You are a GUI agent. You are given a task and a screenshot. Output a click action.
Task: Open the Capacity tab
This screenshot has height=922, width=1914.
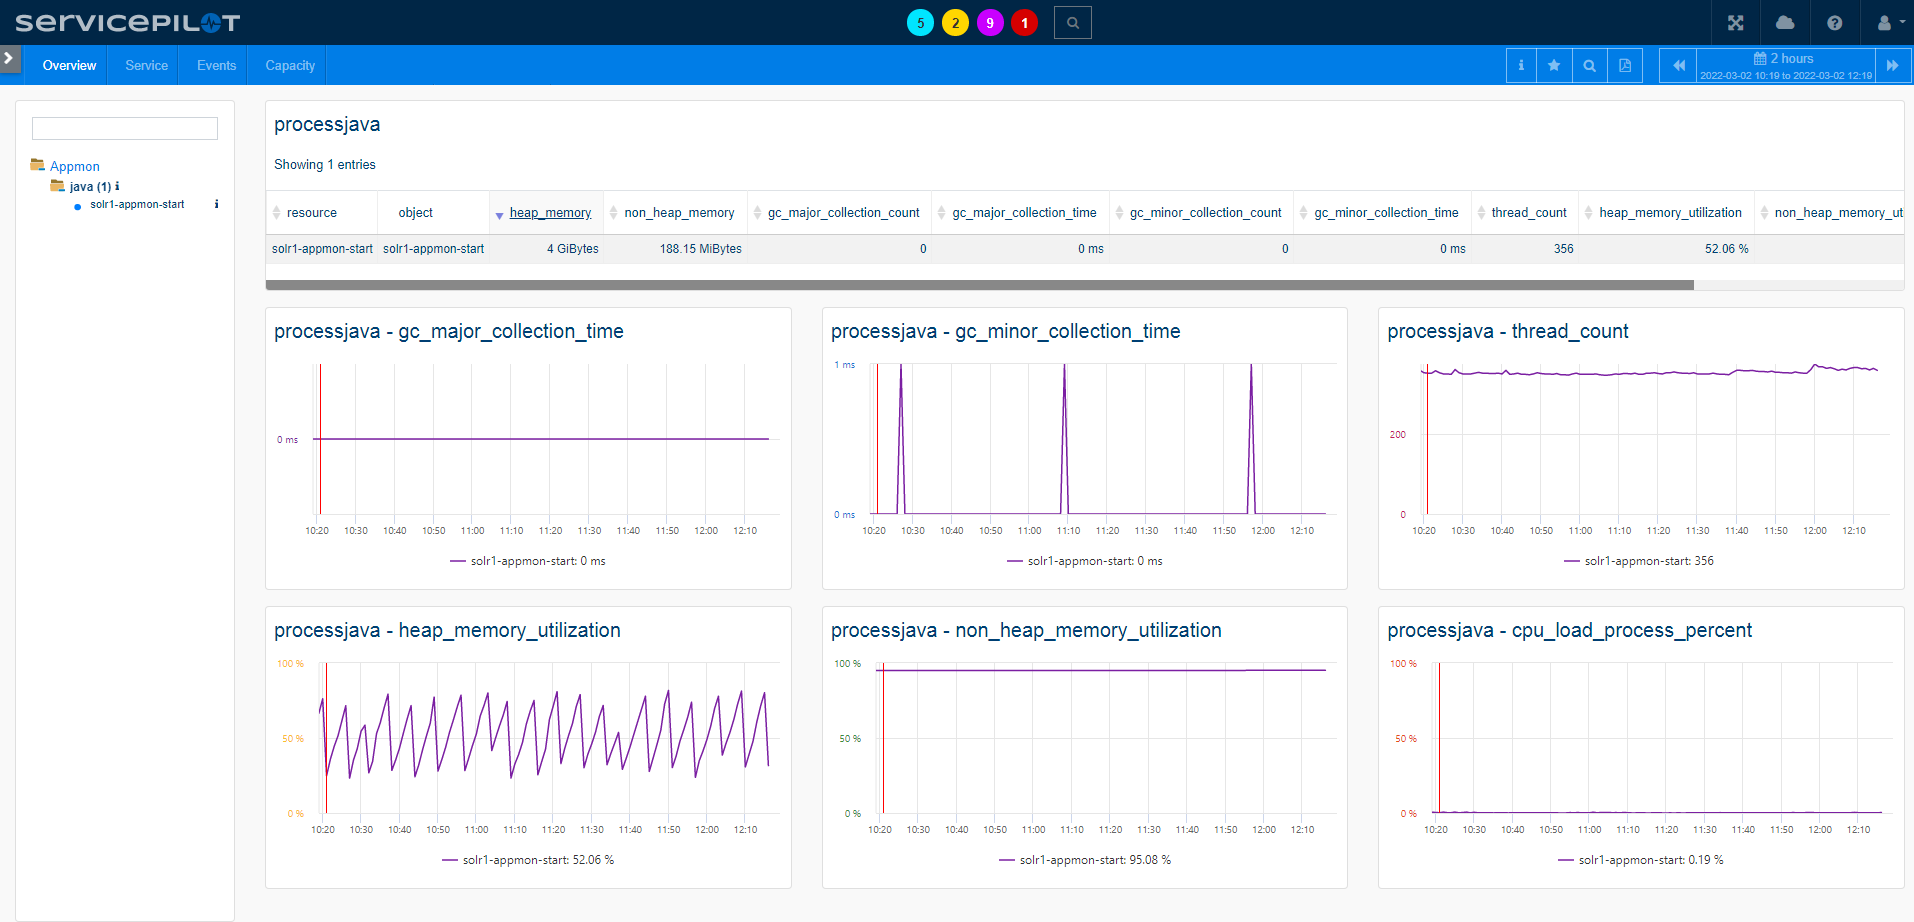(x=289, y=65)
